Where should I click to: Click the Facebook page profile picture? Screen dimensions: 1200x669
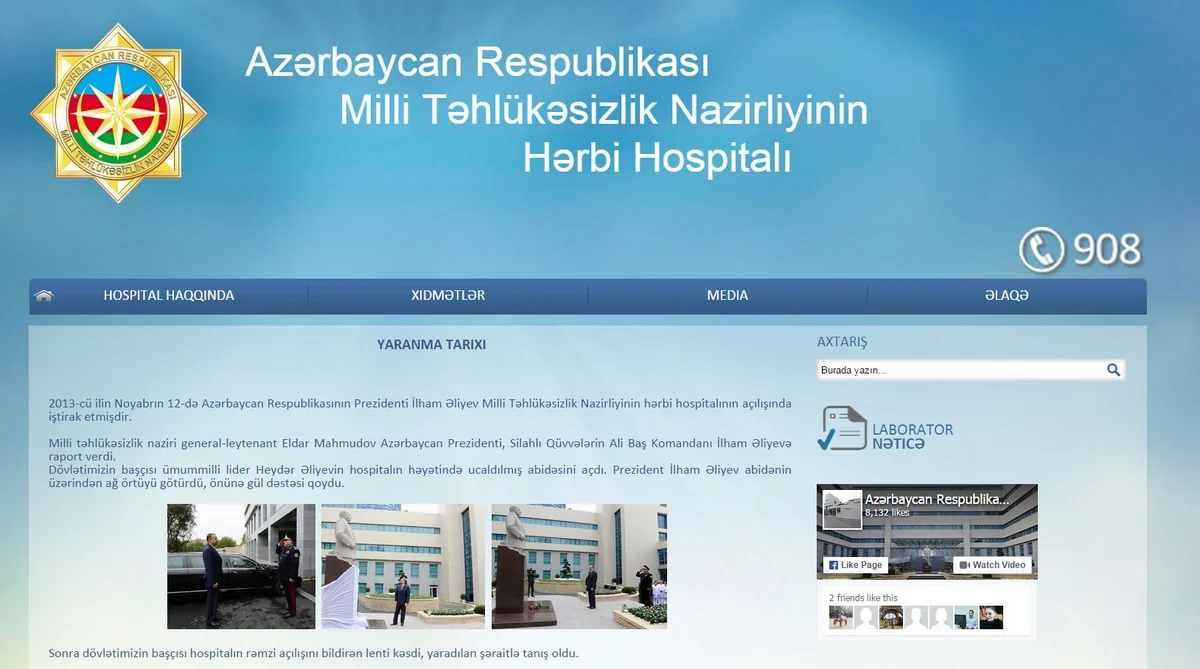click(x=842, y=509)
